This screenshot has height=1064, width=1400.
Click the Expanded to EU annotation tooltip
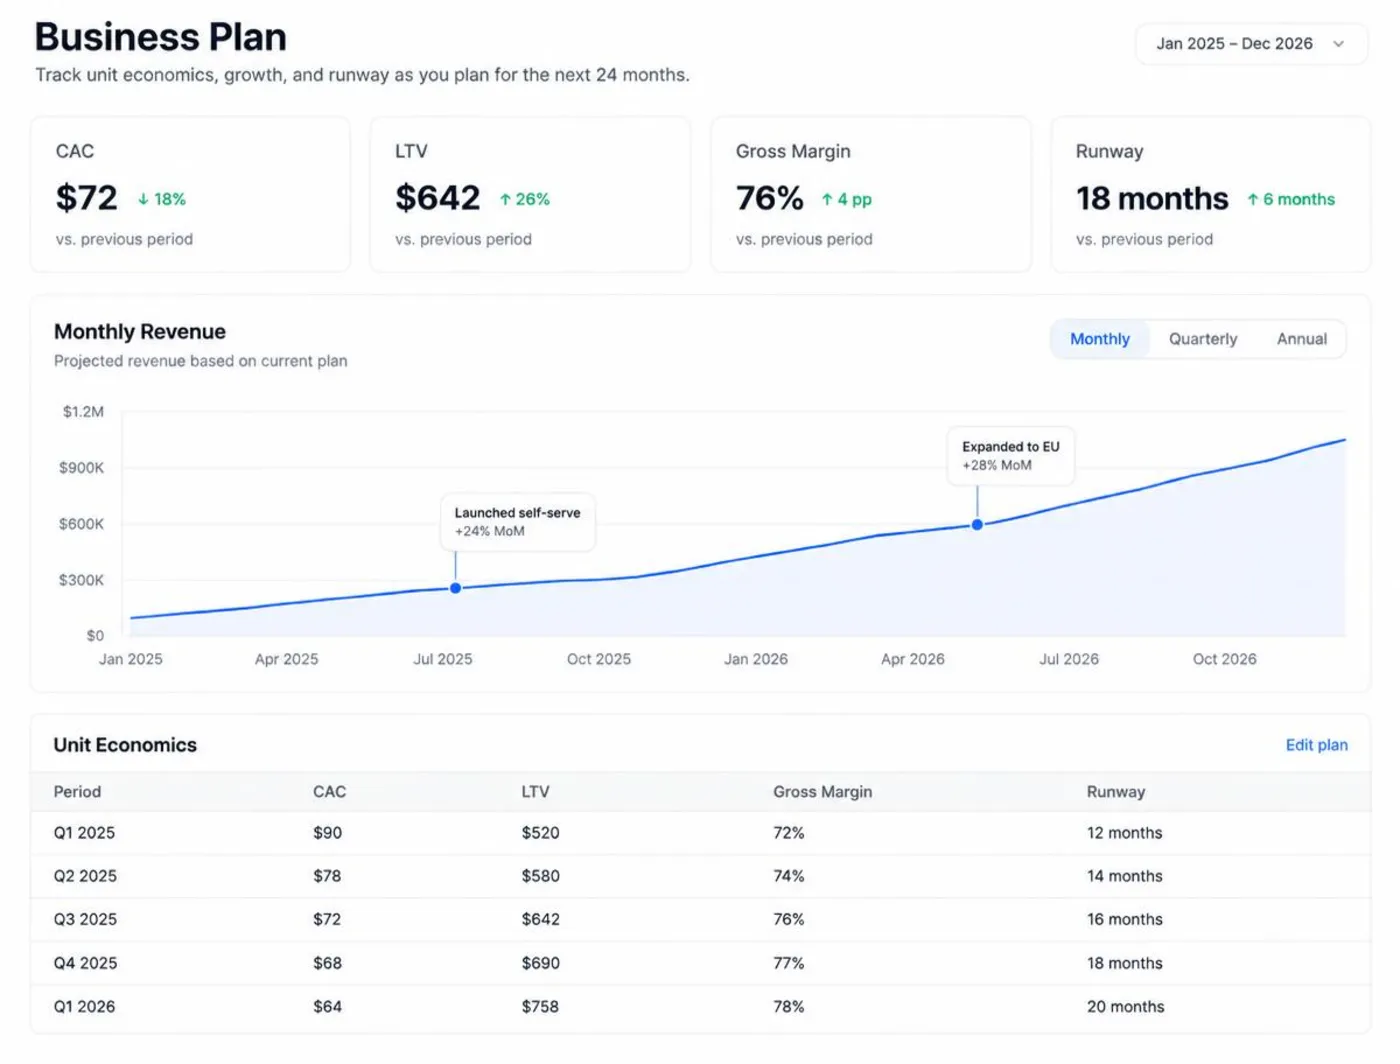click(1010, 456)
